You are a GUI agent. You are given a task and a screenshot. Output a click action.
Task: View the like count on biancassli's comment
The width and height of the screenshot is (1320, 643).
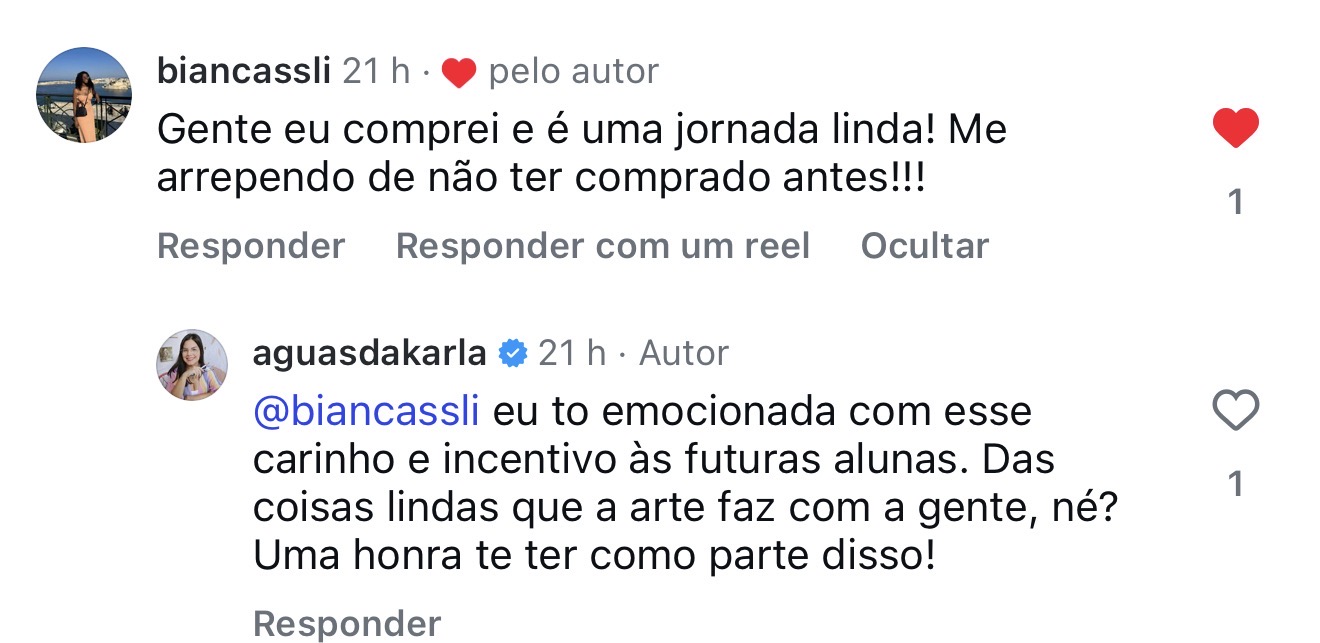click(1235, 202)
